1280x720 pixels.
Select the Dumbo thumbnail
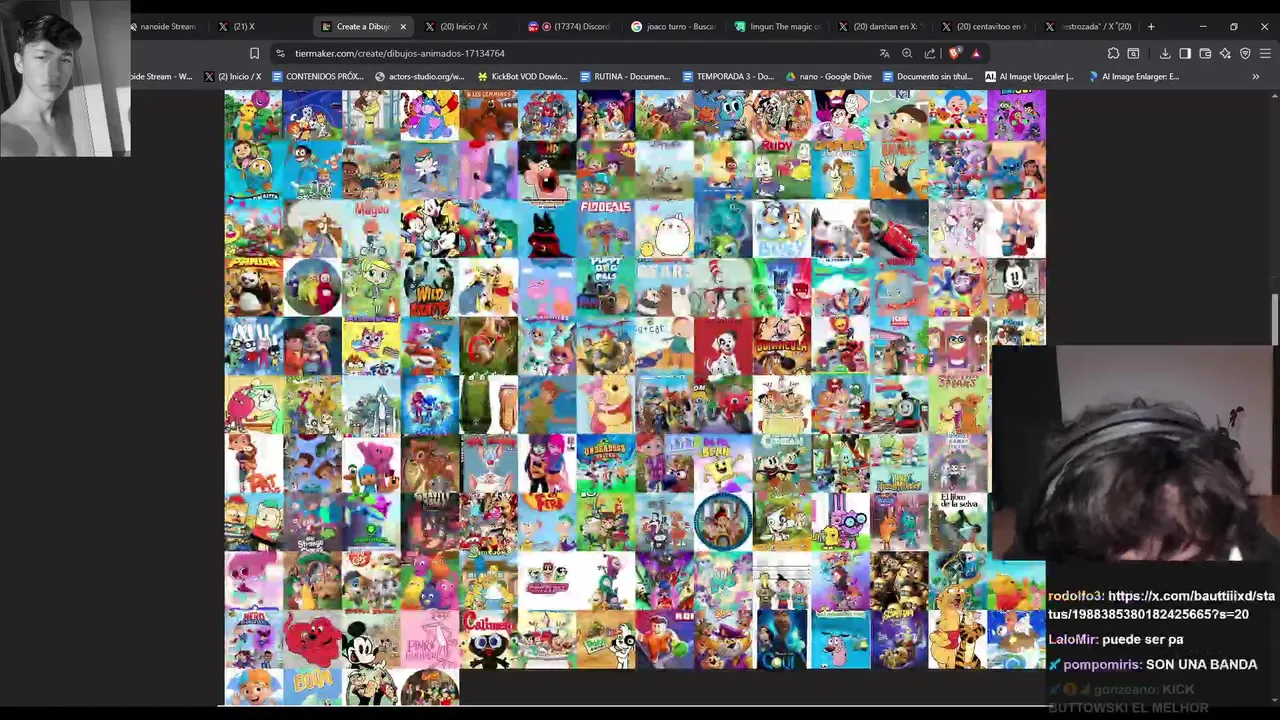pyautogui.click(x=899, y=289)
